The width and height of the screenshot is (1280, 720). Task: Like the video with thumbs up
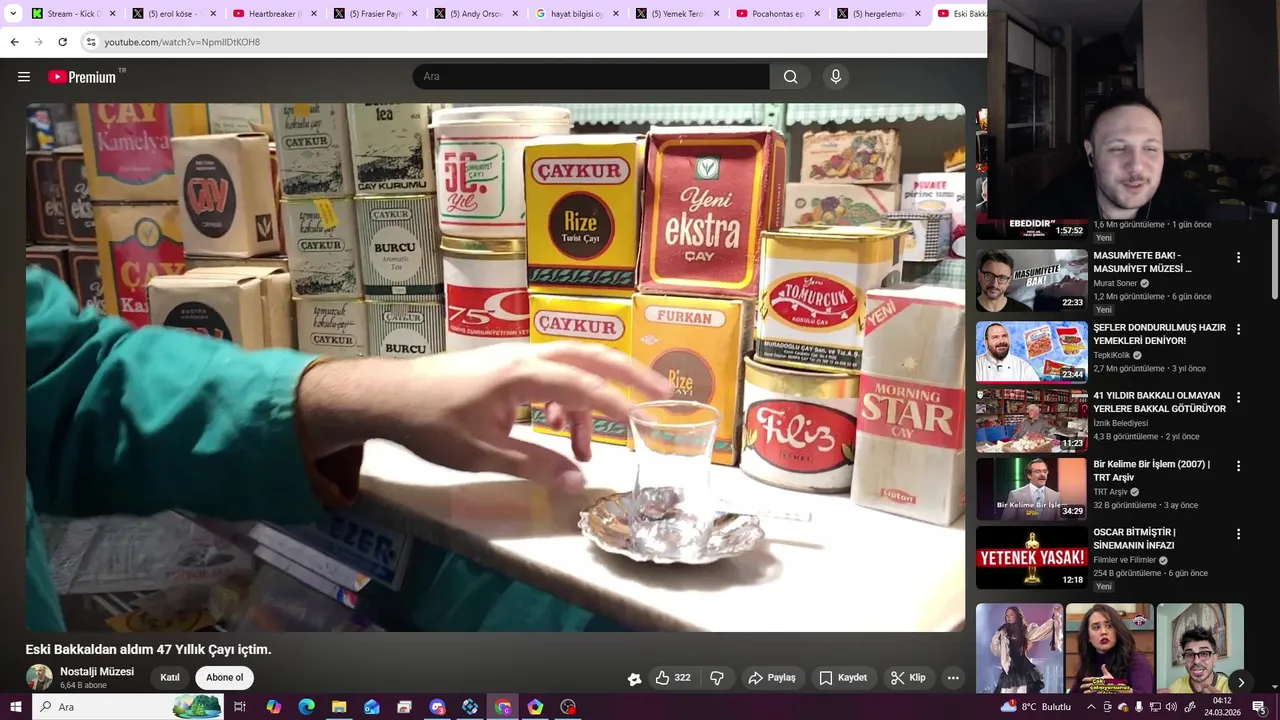coord(672,678)
